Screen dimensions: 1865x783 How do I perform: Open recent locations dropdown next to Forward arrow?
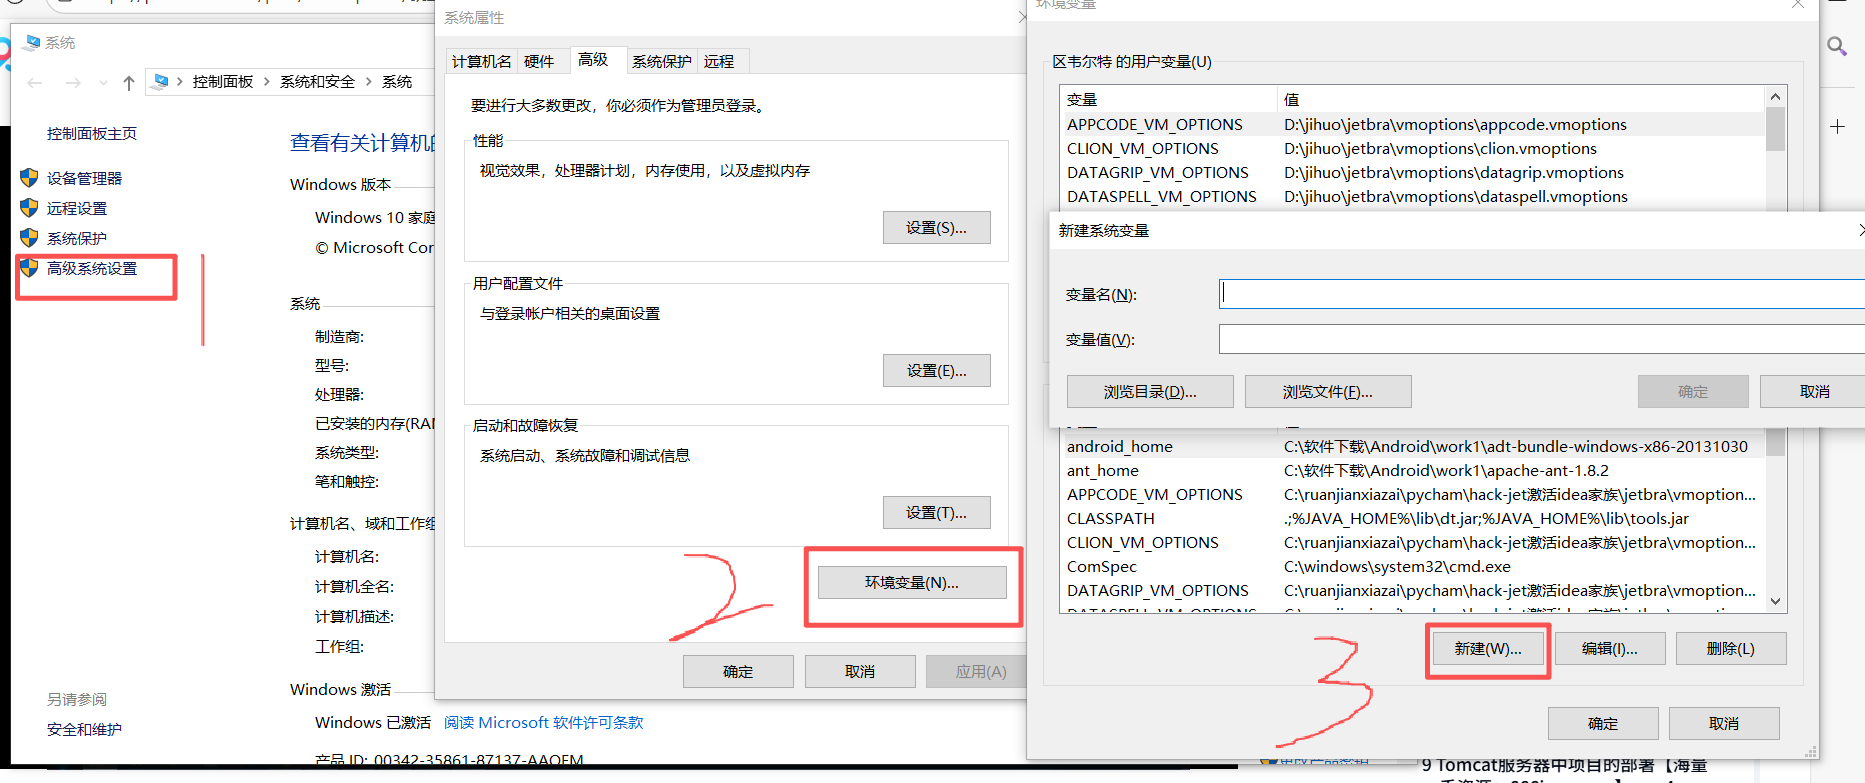[102, 82]
